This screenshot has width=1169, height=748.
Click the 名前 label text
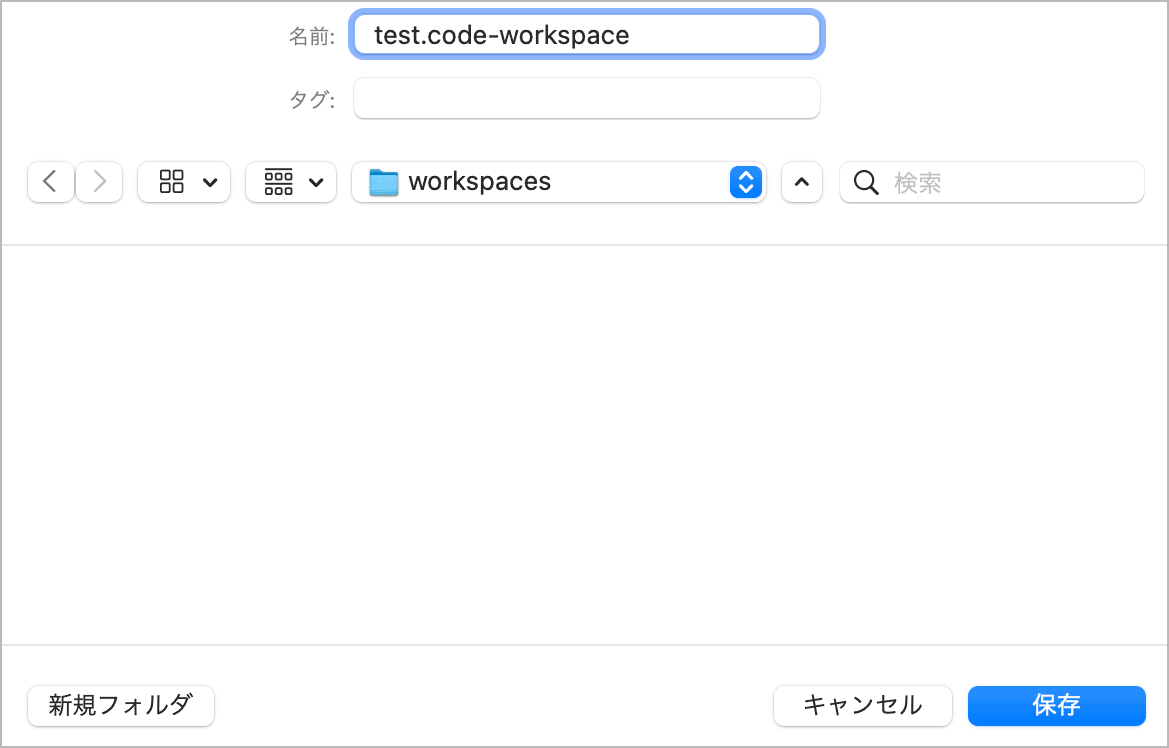pyautogui.click(x=311, y=37)
